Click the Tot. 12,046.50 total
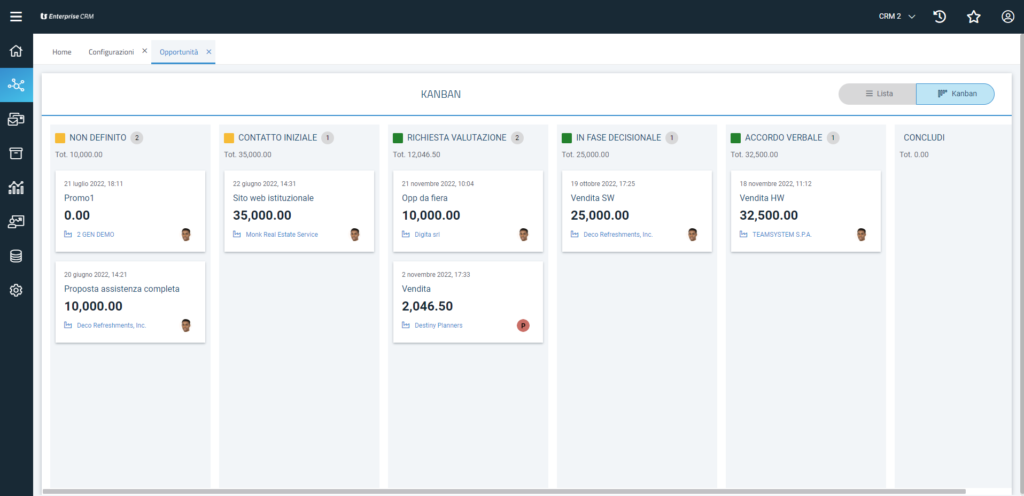 [x=417, y=155]
